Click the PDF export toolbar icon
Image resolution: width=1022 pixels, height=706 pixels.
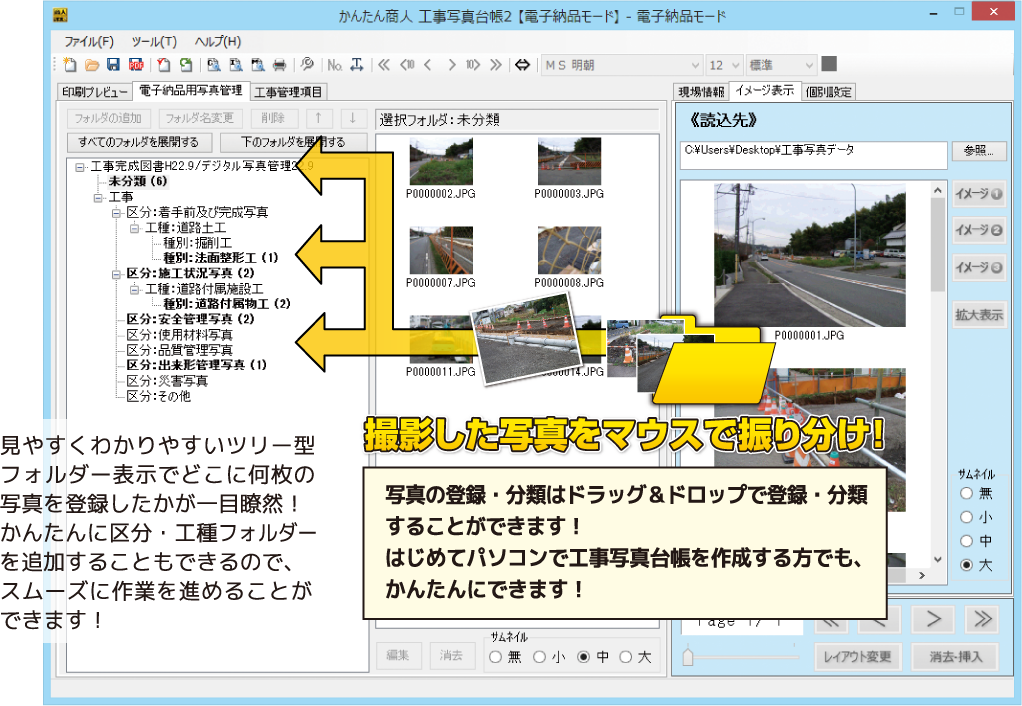(x=136, y=65)
